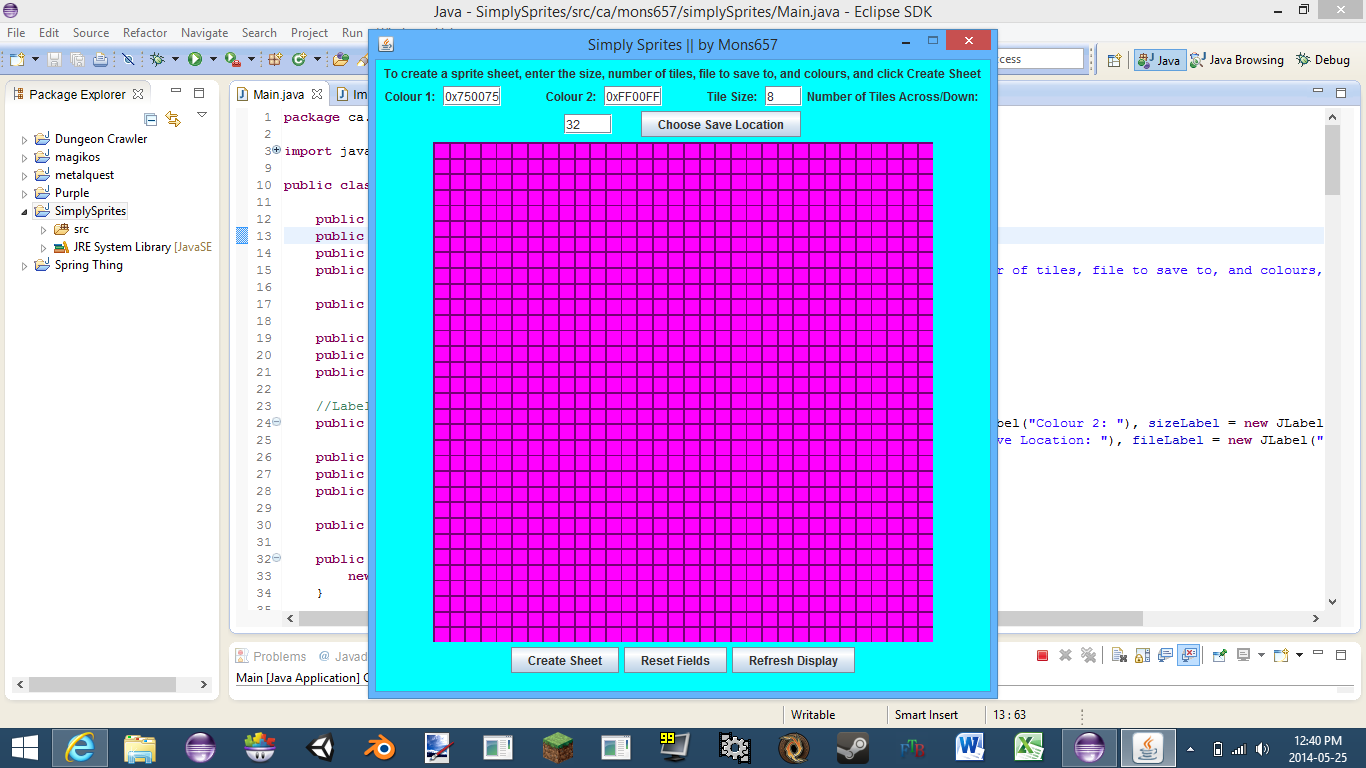Terminate the running app with the red square
The image size is (1366, 768).
(1042, 656)
